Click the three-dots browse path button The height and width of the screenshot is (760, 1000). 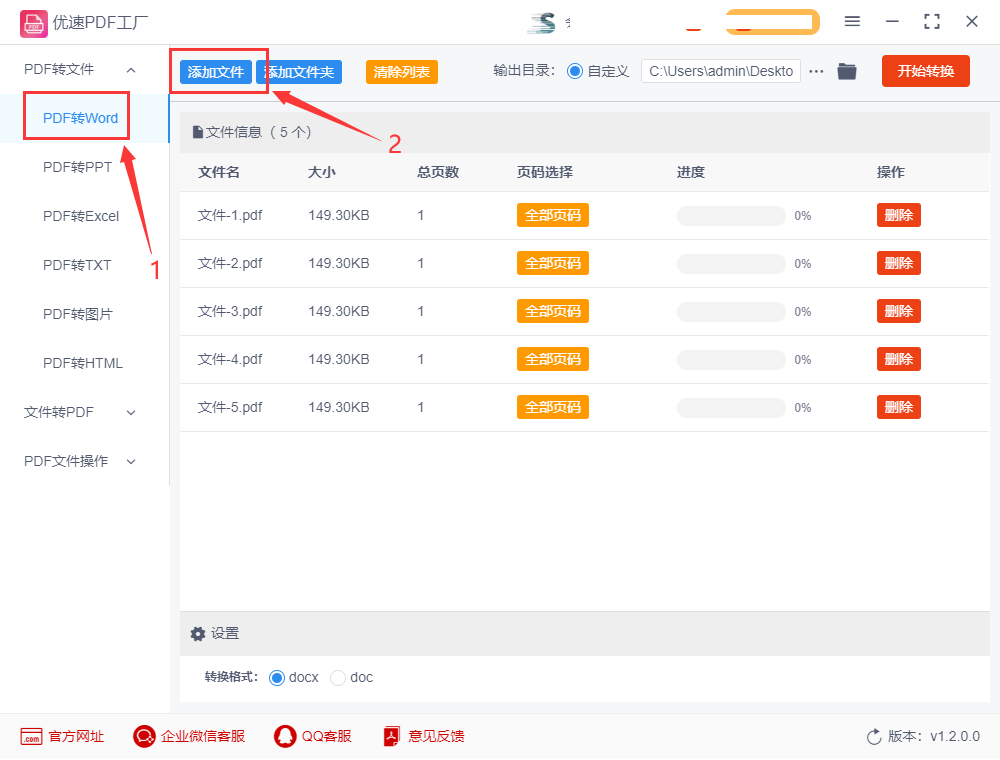click(816, 71)
